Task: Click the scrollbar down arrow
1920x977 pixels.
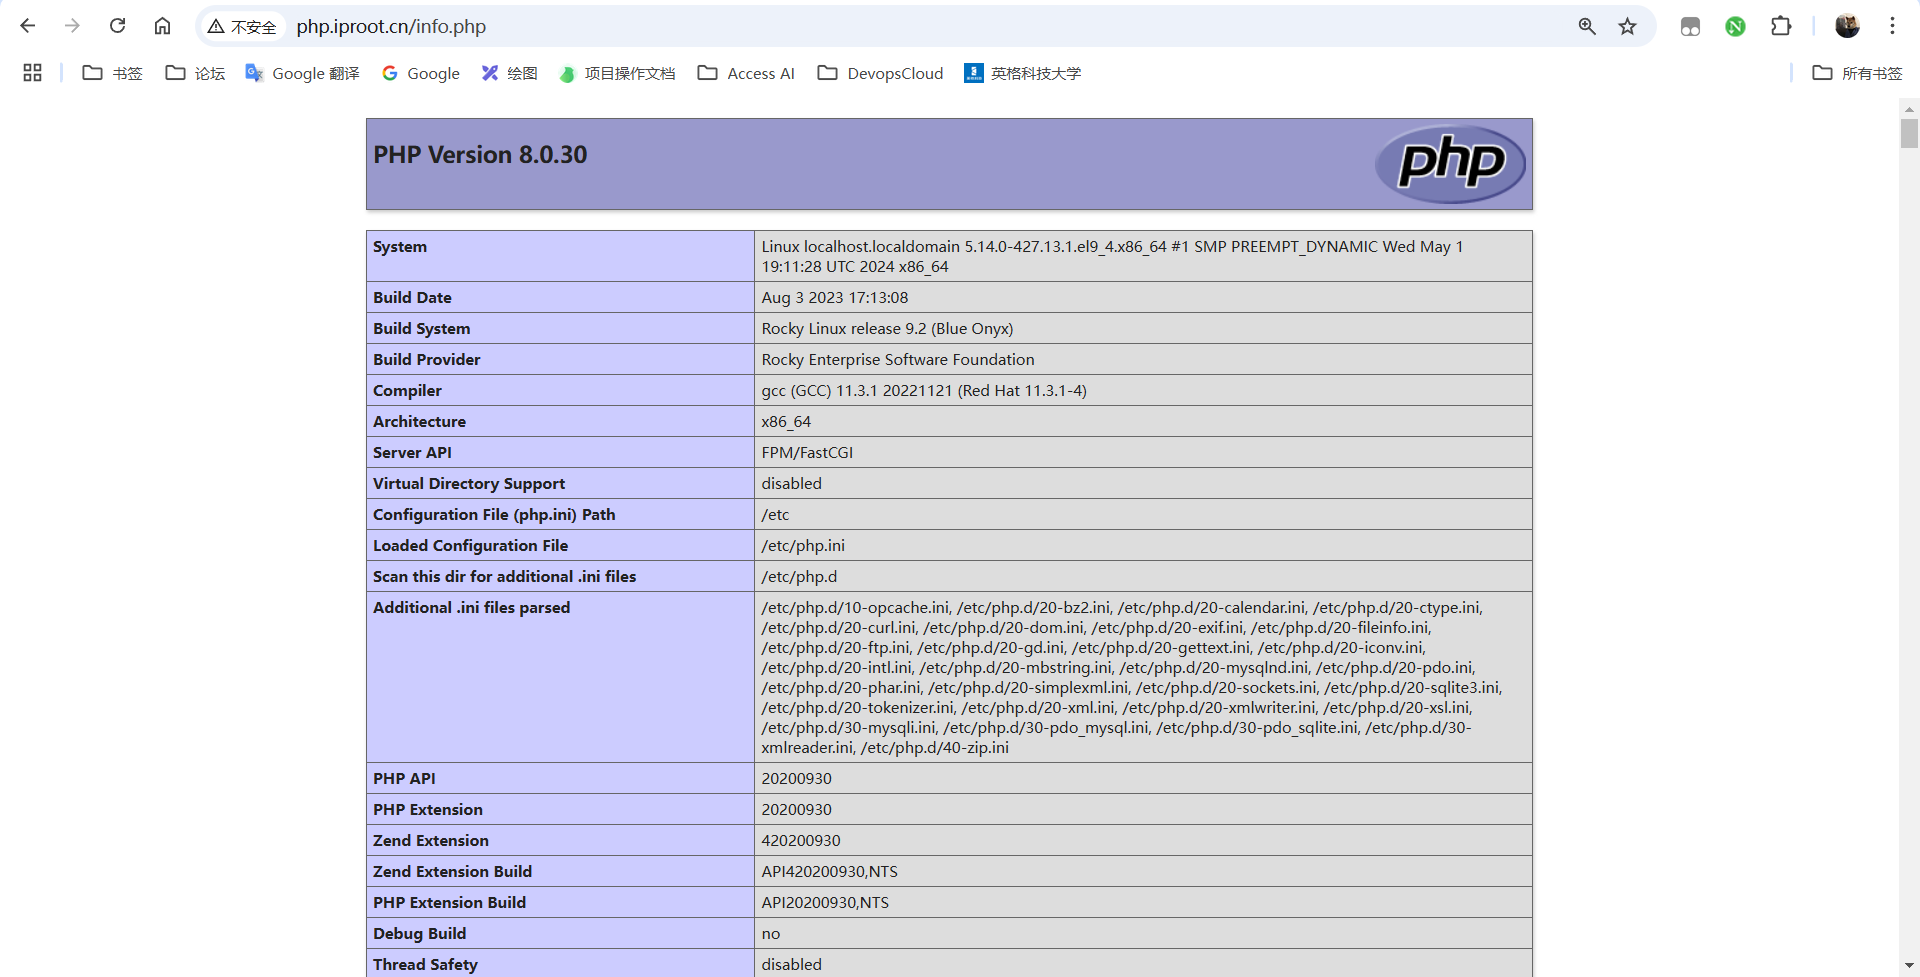Action: pyautogui.click(x=1909, y=966)
